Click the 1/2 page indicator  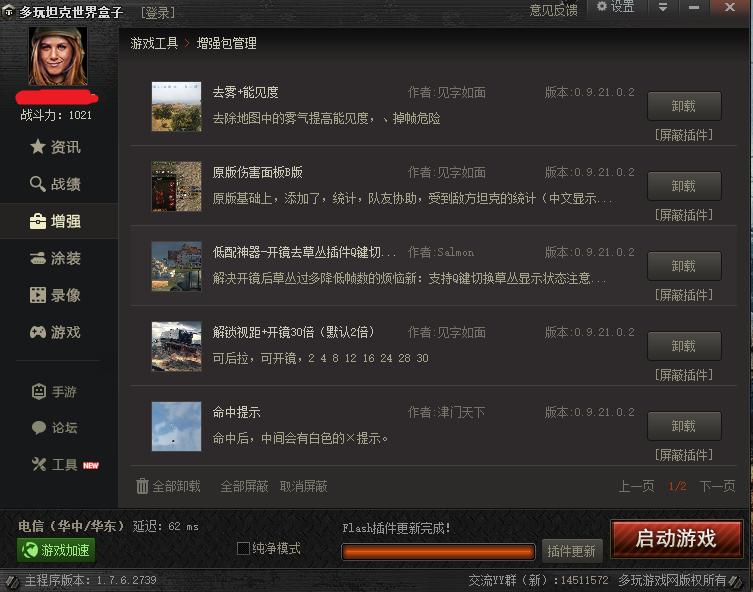point(677,486)
